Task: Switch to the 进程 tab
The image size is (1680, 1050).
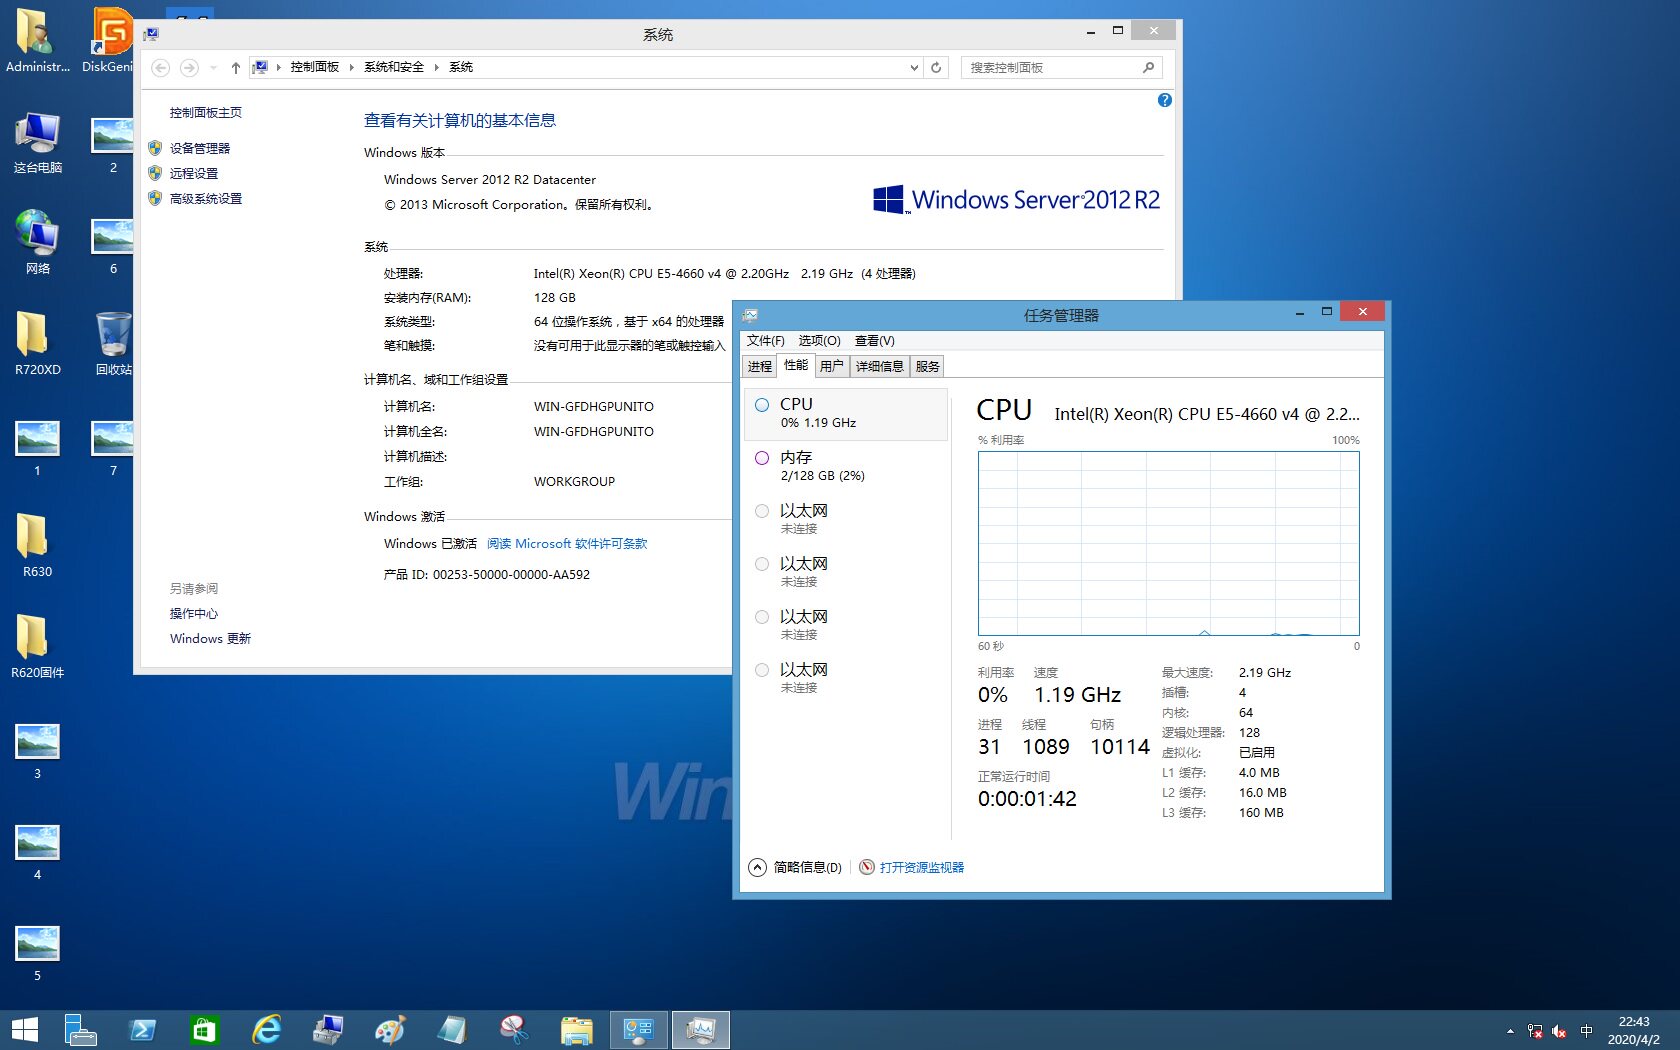Action: pos(760,366)
